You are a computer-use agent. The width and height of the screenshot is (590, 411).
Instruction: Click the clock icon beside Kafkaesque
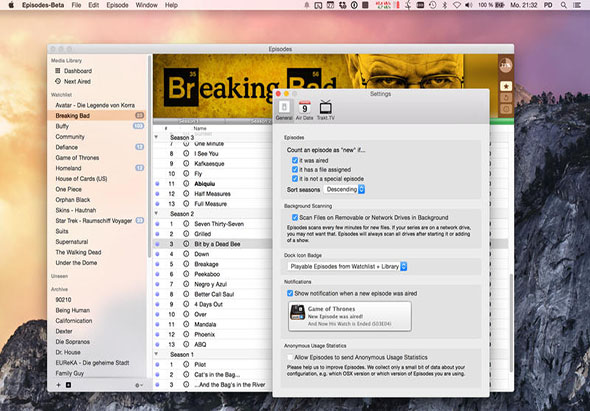pos(186,163)
